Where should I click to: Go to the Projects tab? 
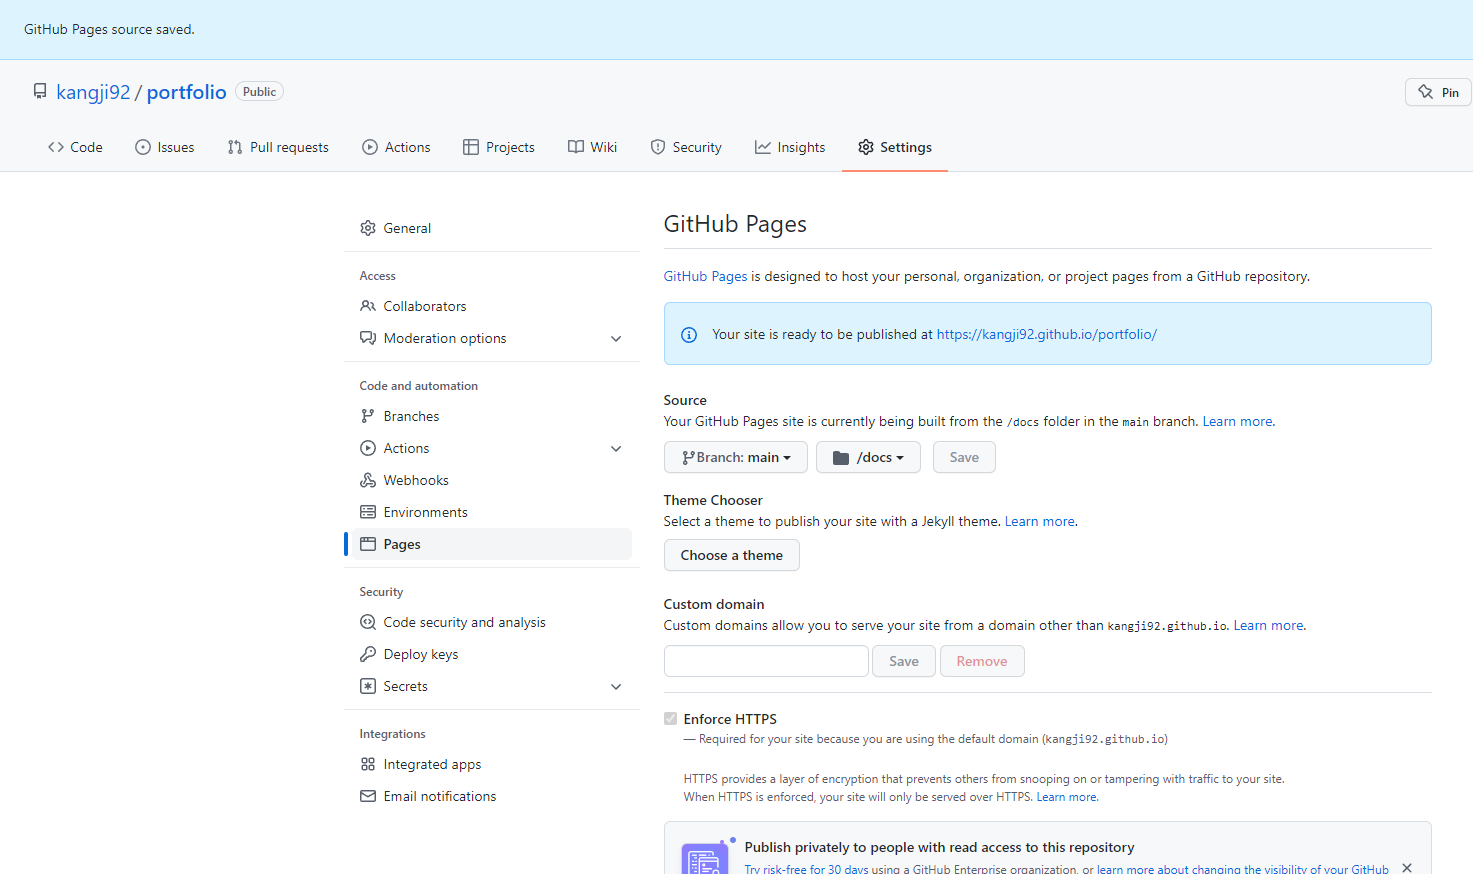click(499, 147)
